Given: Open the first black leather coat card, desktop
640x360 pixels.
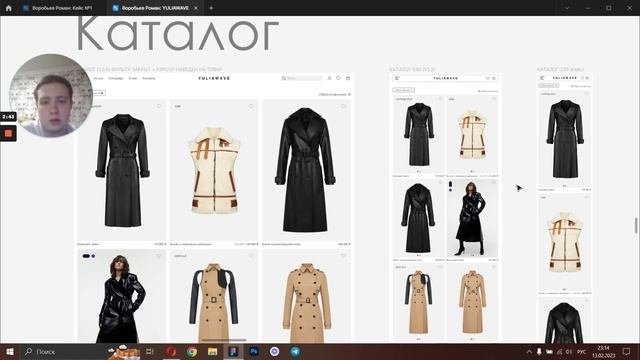Looking at the screenshot, I should (122, 170).
